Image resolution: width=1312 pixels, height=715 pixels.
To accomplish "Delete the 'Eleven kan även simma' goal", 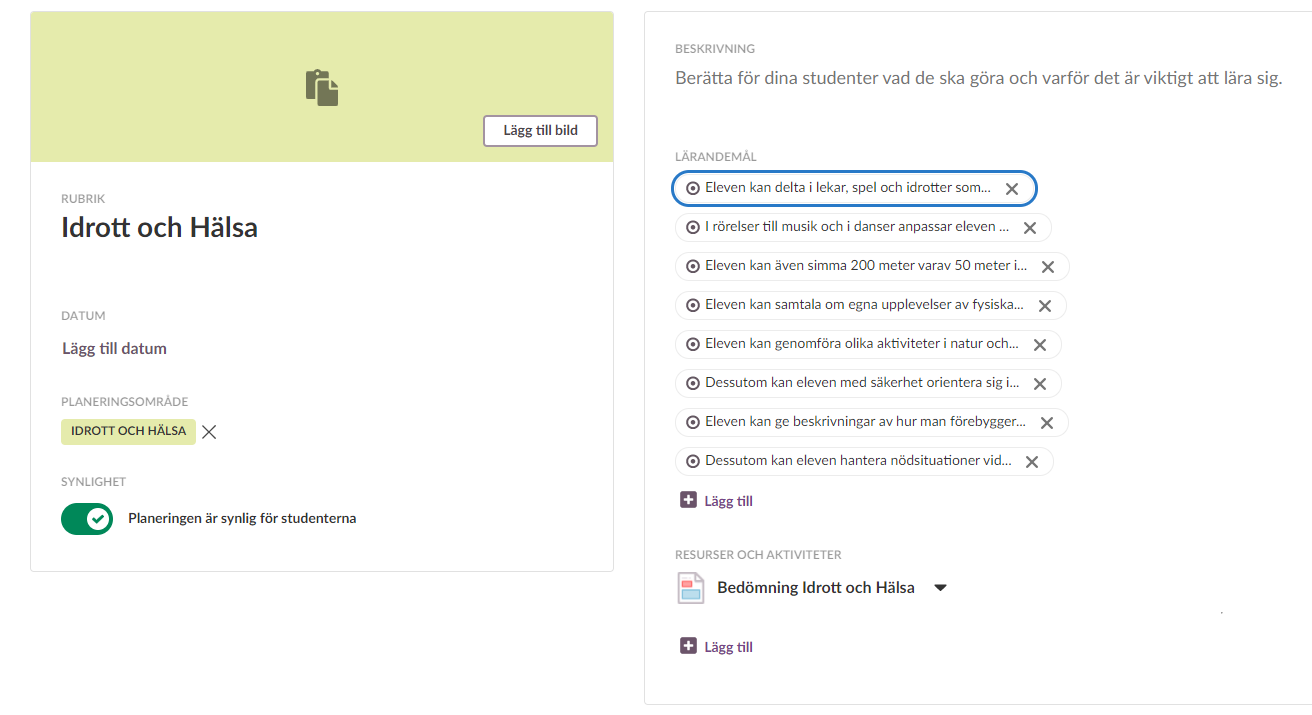I will (1047, 267).
